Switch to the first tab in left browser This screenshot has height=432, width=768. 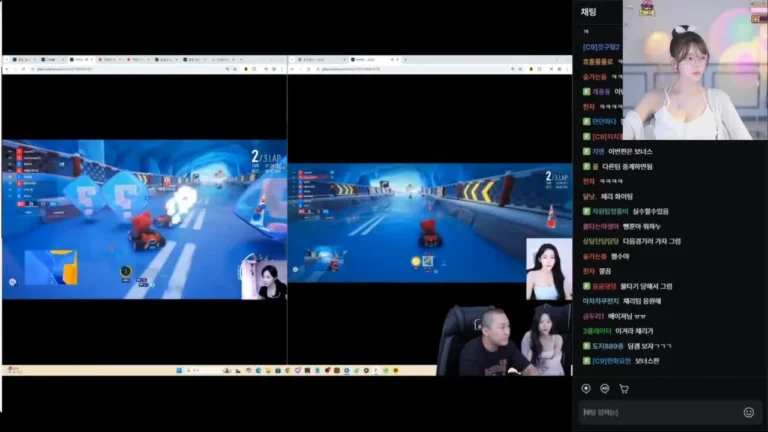click(24, 60)
